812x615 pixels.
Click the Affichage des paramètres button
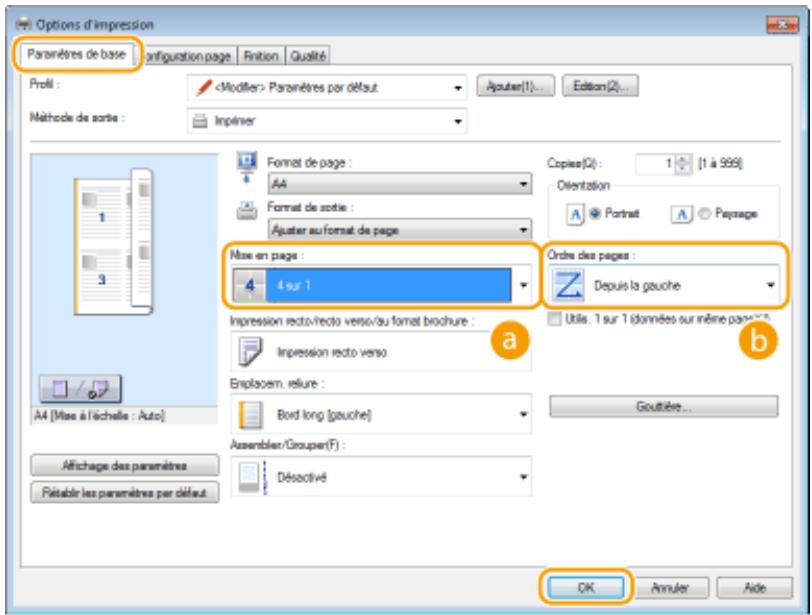click(x=124, y=466)
